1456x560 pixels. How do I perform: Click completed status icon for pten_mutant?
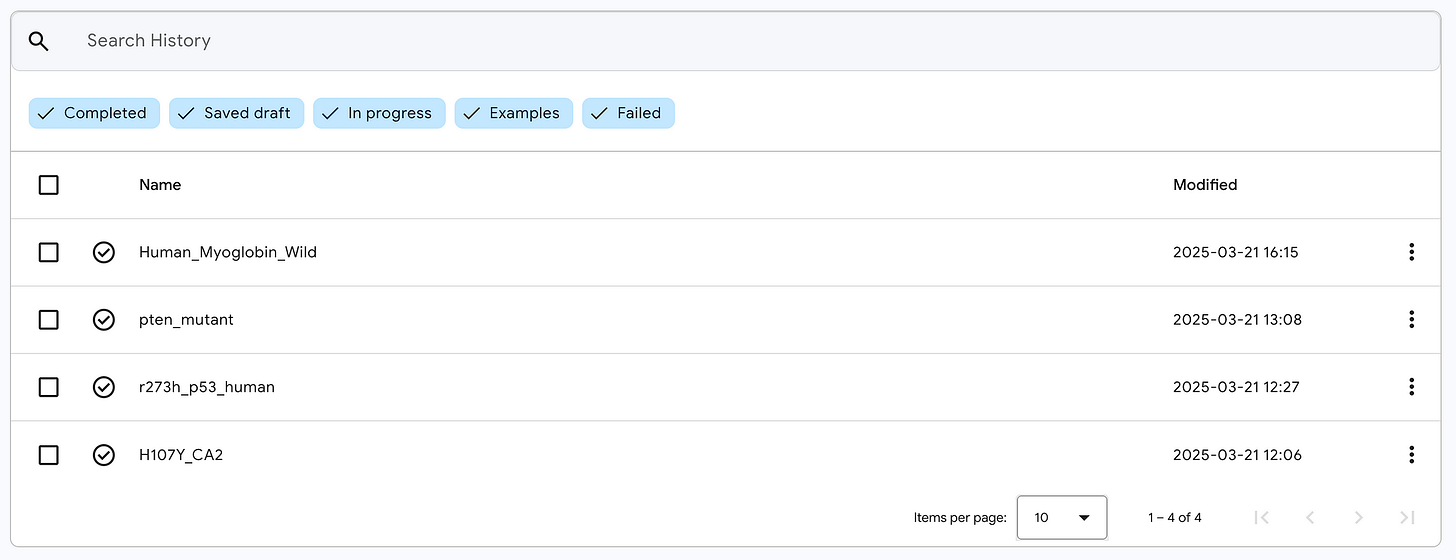click(x=104, y=319)
